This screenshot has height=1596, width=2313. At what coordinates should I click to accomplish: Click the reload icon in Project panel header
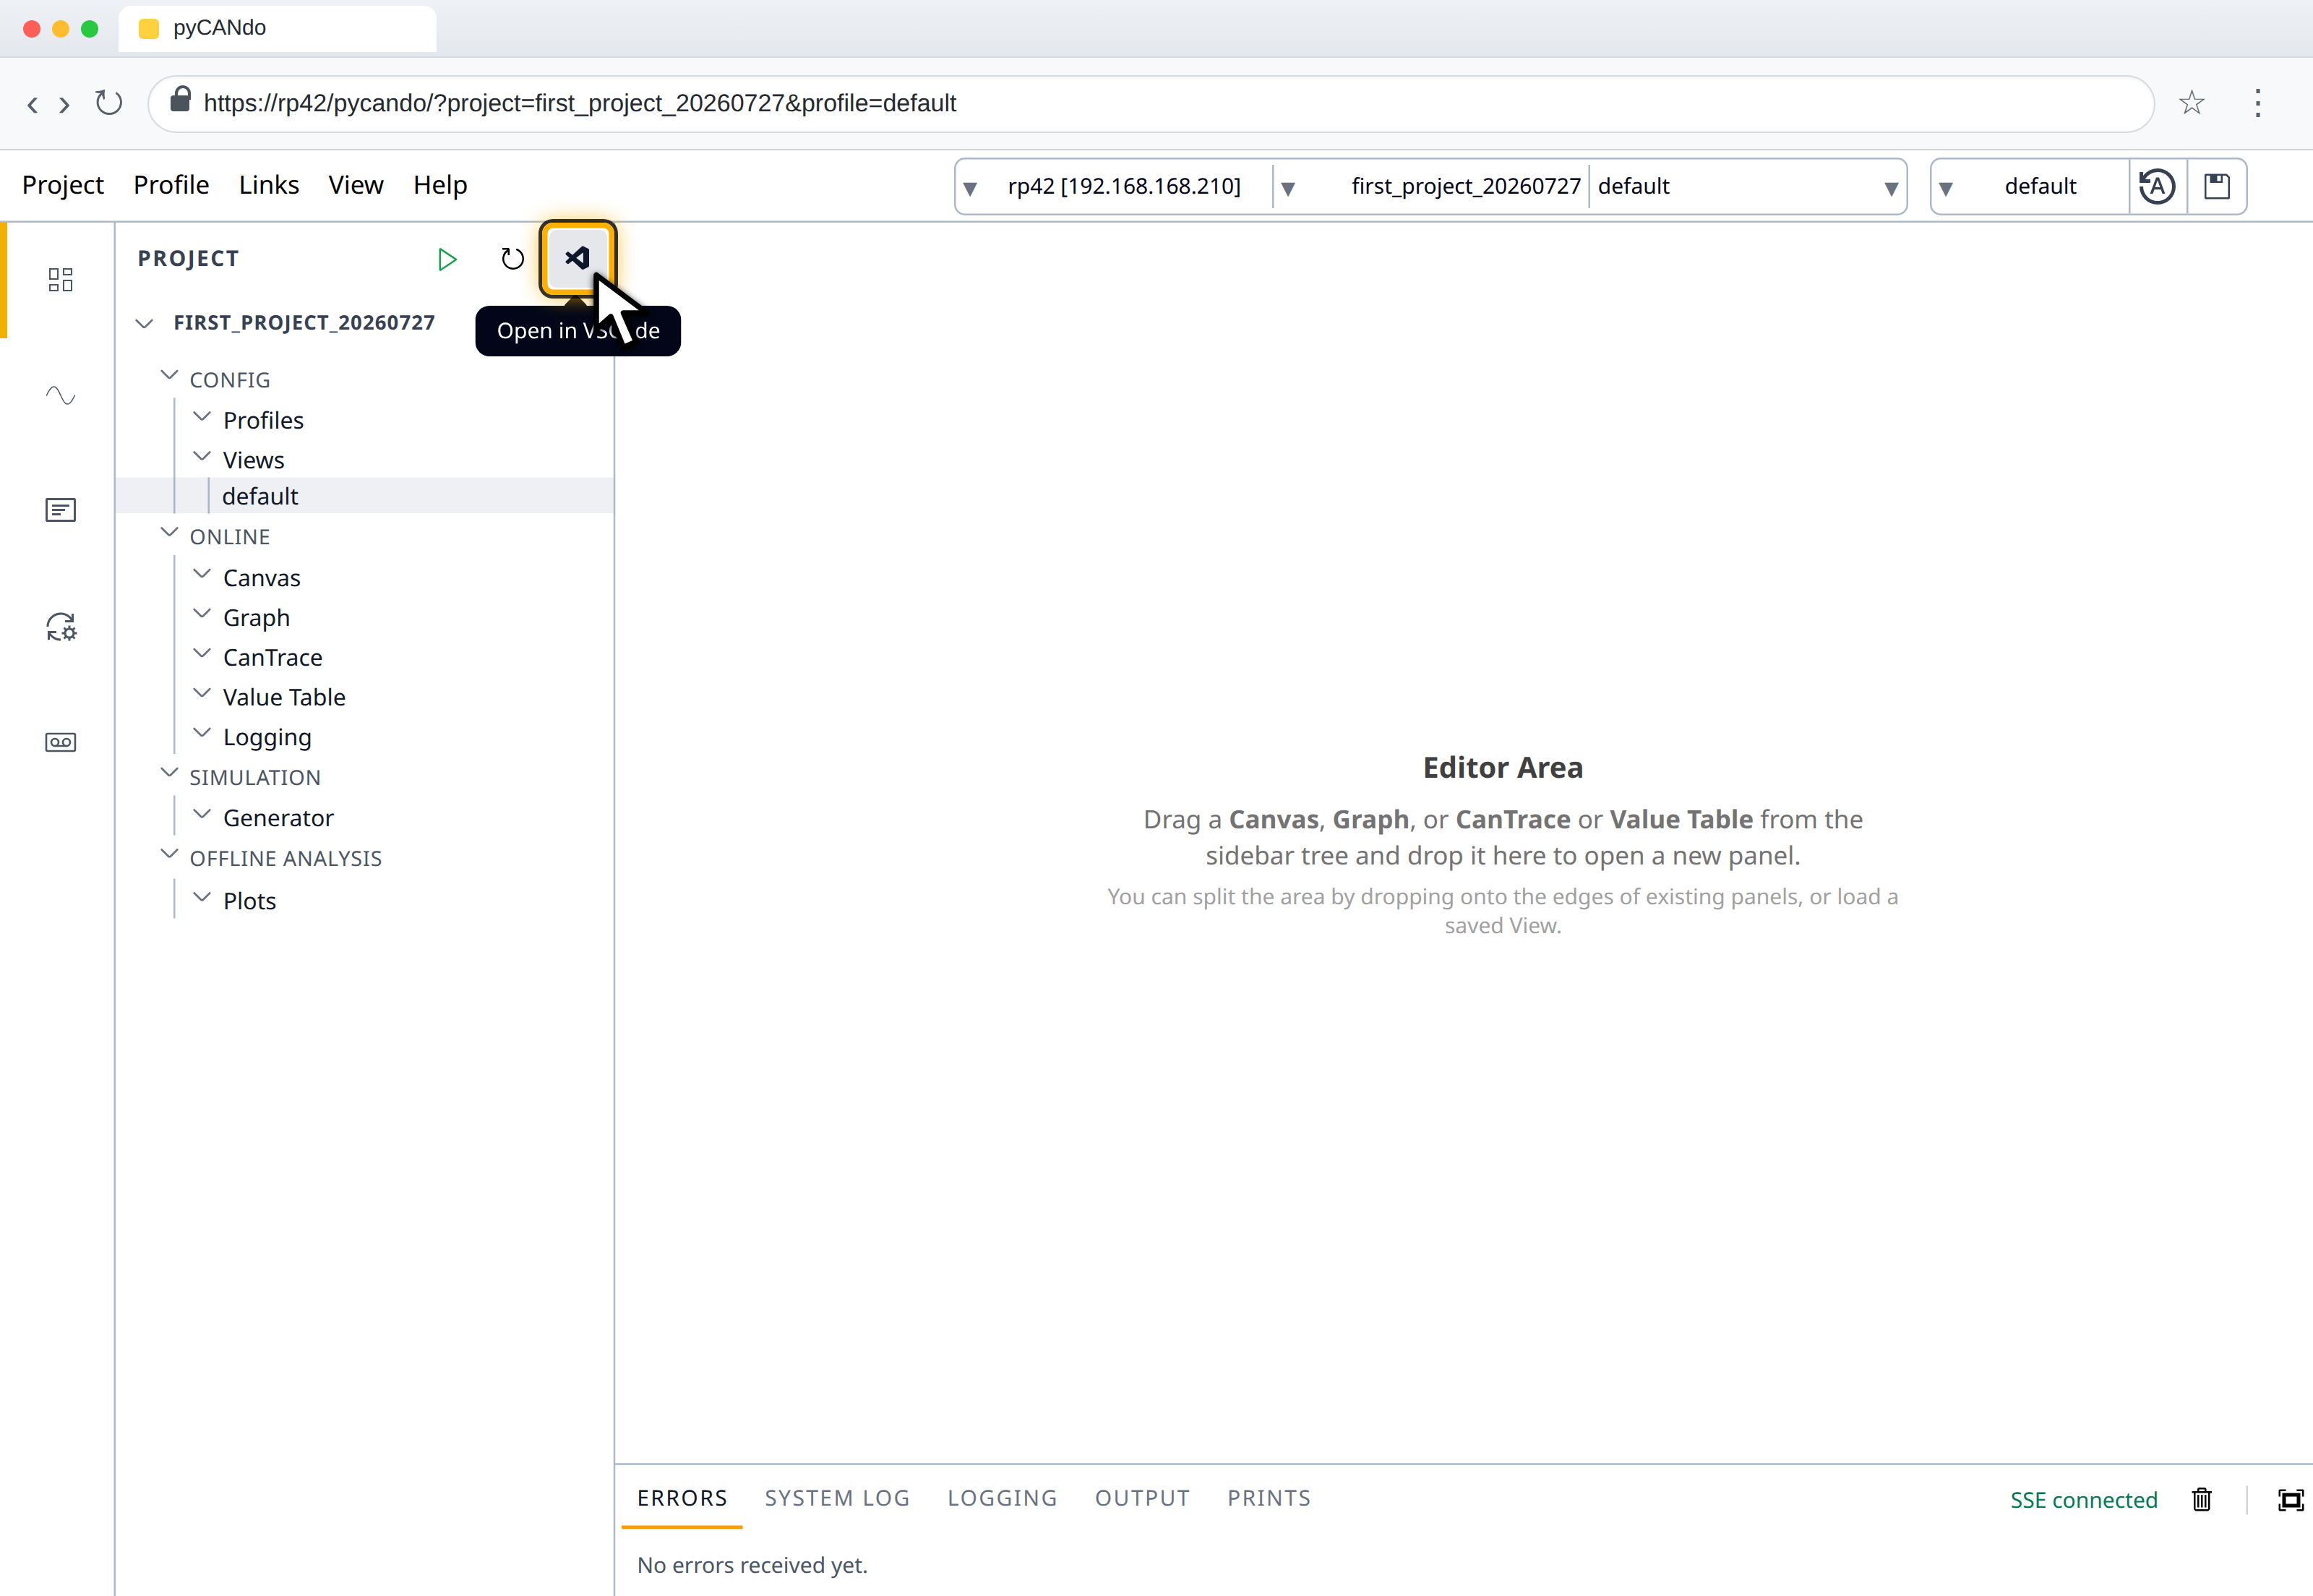tap(512, 259)
